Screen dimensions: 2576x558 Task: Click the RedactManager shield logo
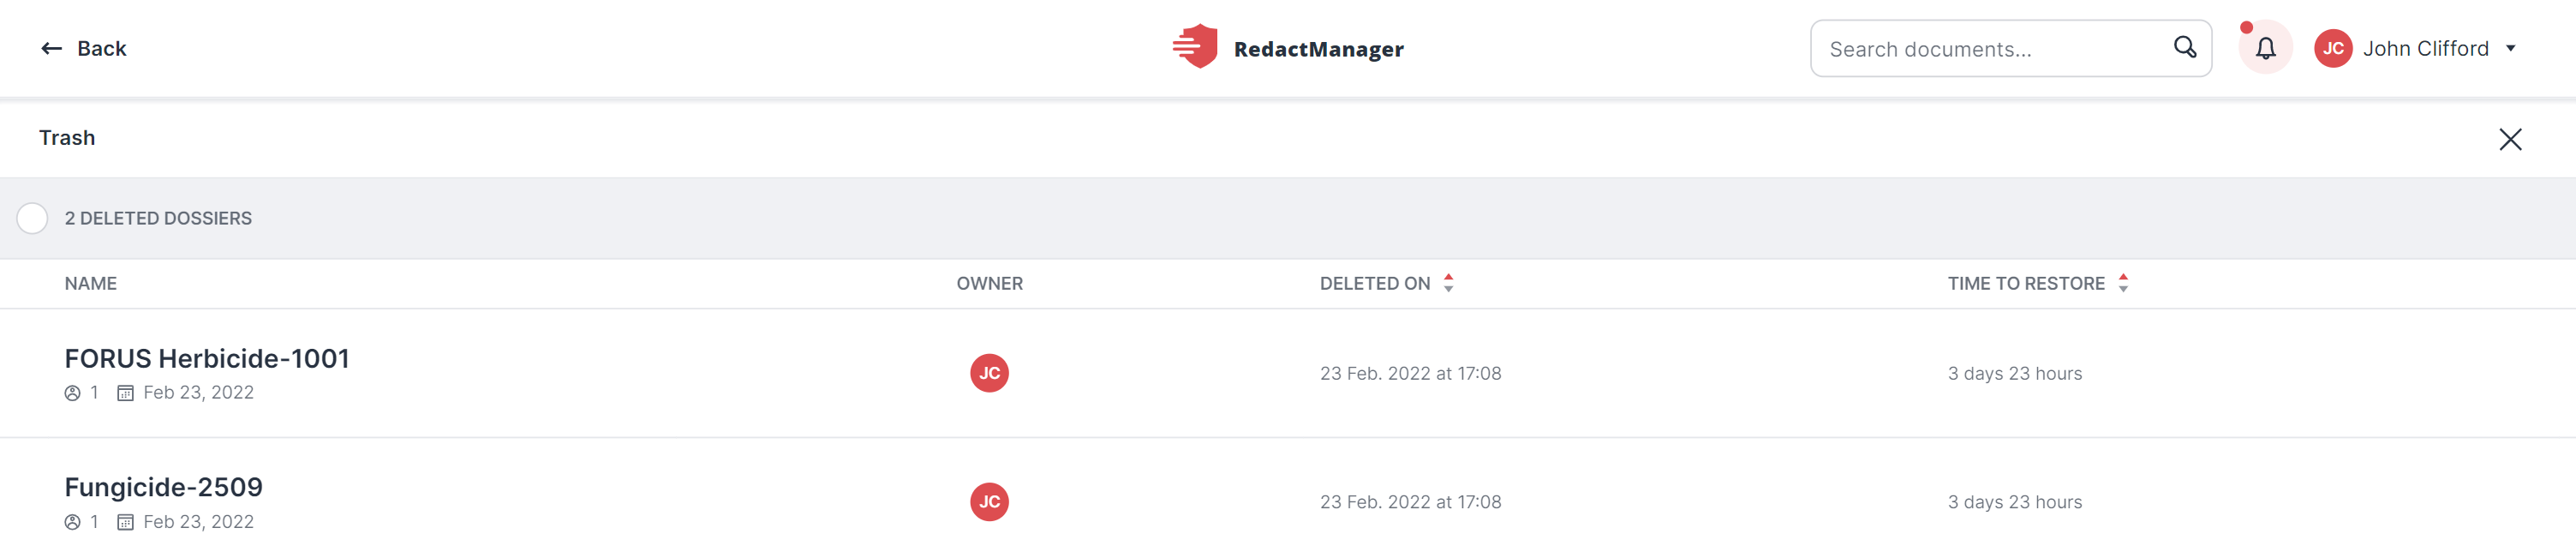pos(1195,47)
